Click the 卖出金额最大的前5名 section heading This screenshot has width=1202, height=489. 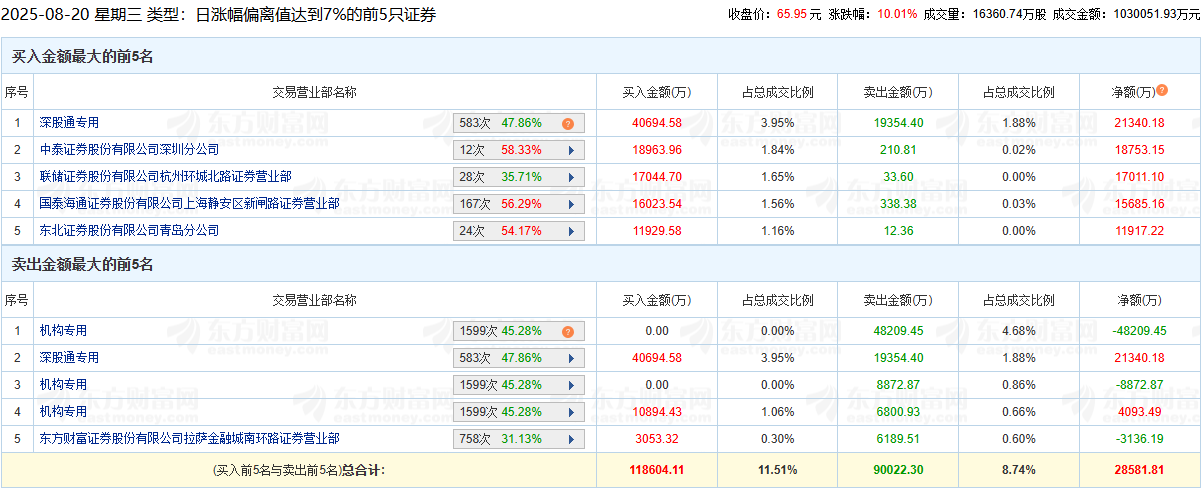point(82,265)
